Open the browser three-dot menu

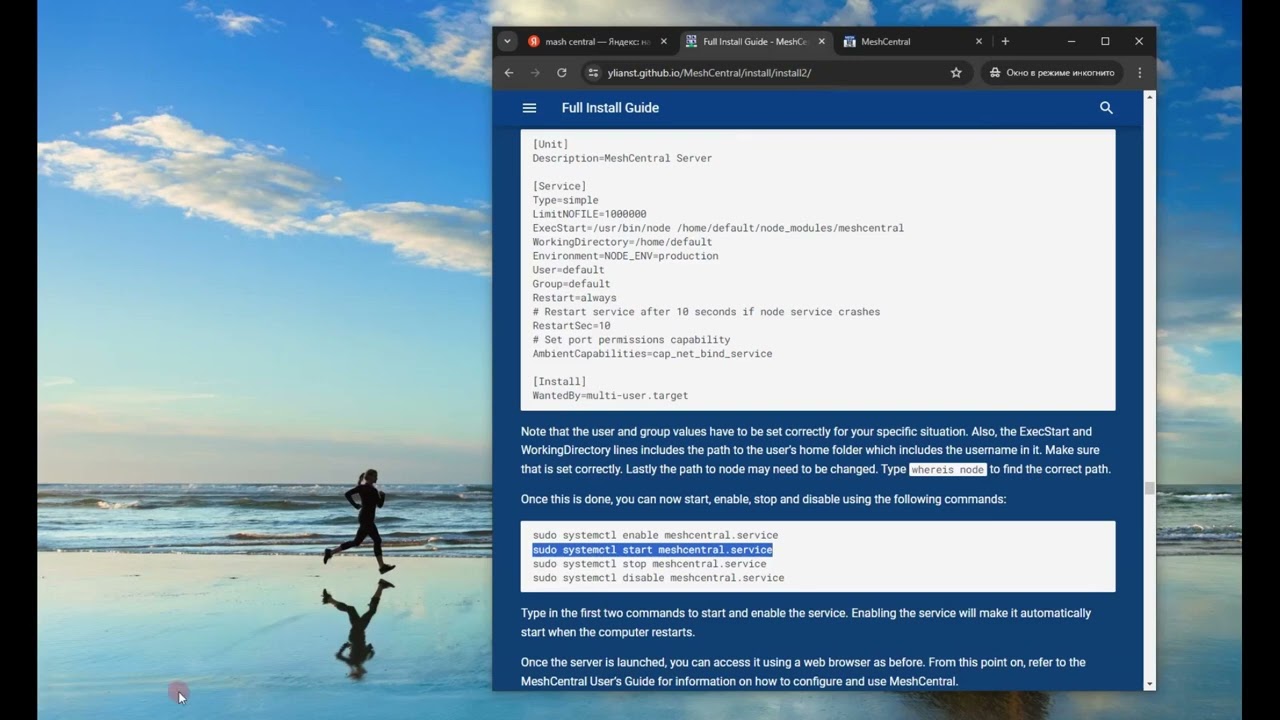point(1140,73)
